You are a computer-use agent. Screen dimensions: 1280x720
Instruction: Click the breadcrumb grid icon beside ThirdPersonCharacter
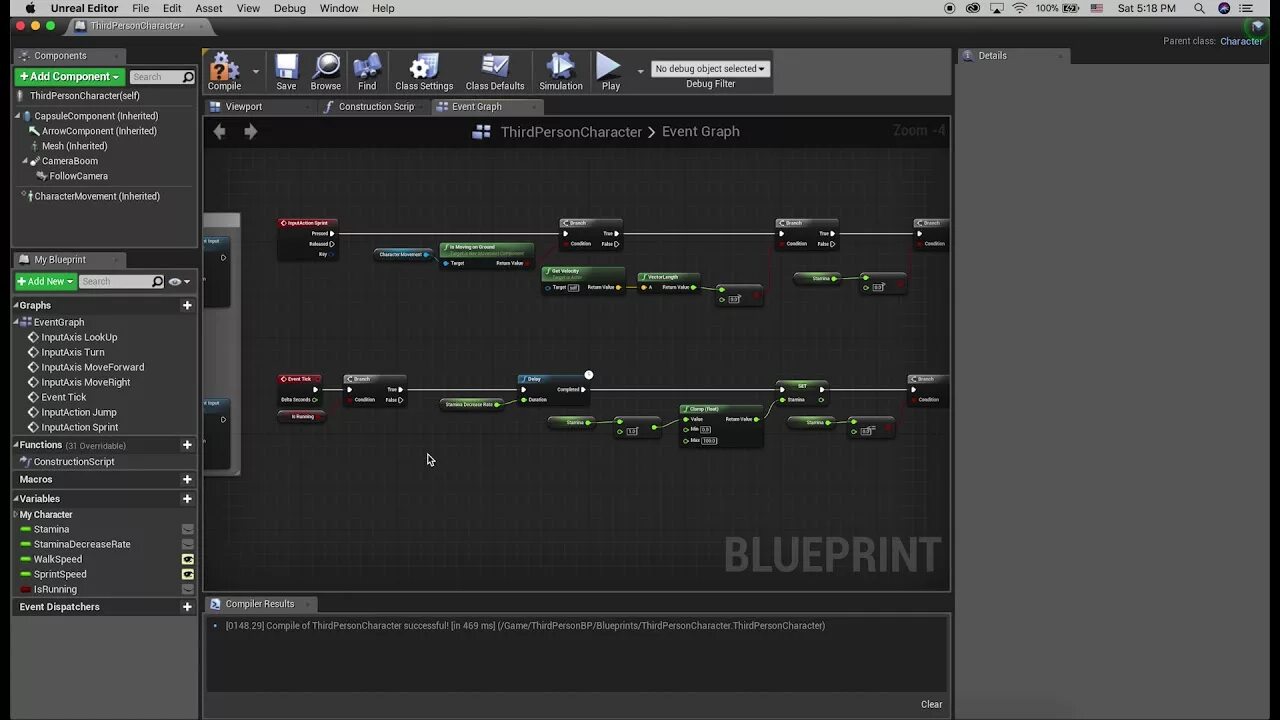pyautogui.click(x=482, y=131)
